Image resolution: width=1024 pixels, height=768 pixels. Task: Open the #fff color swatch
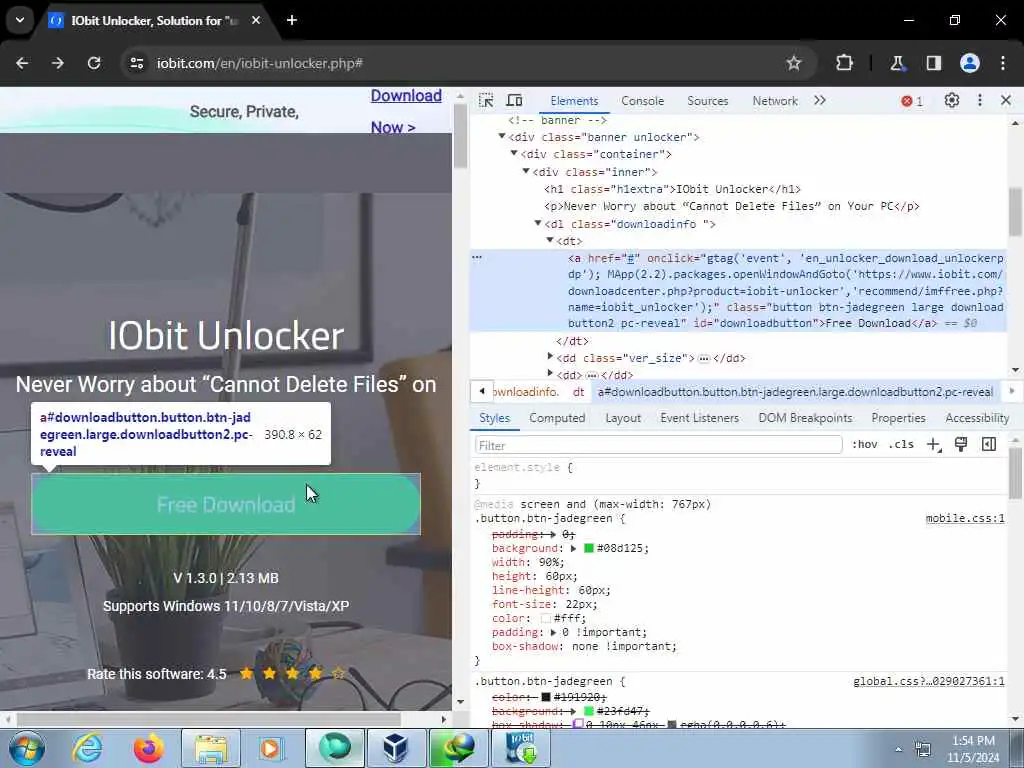click(545, 618)
